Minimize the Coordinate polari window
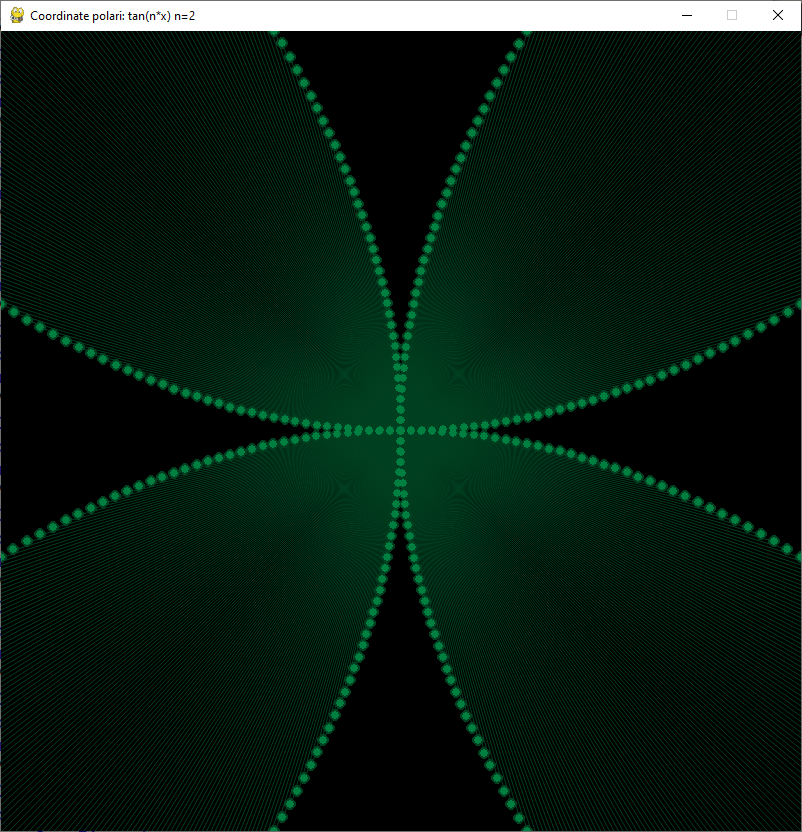The width and height of the screenshot is (802, 832). 687,15
